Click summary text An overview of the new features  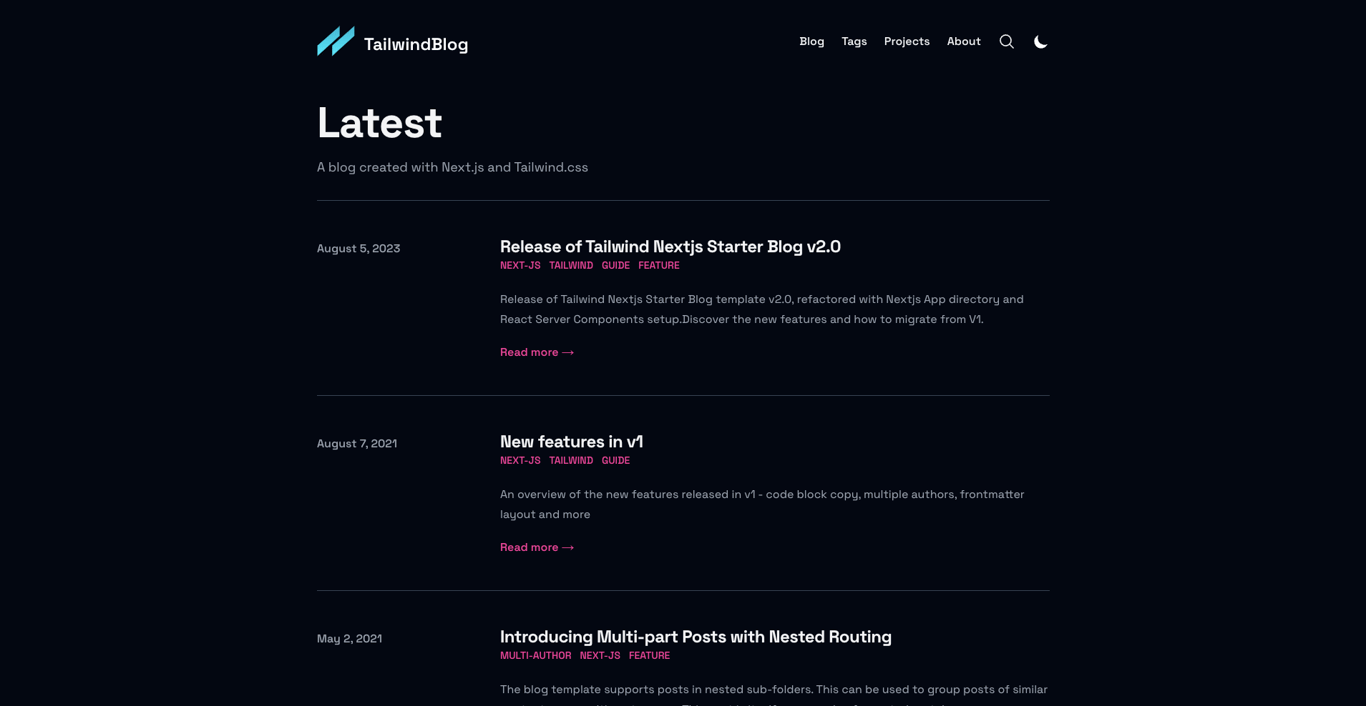coord(762,504)
